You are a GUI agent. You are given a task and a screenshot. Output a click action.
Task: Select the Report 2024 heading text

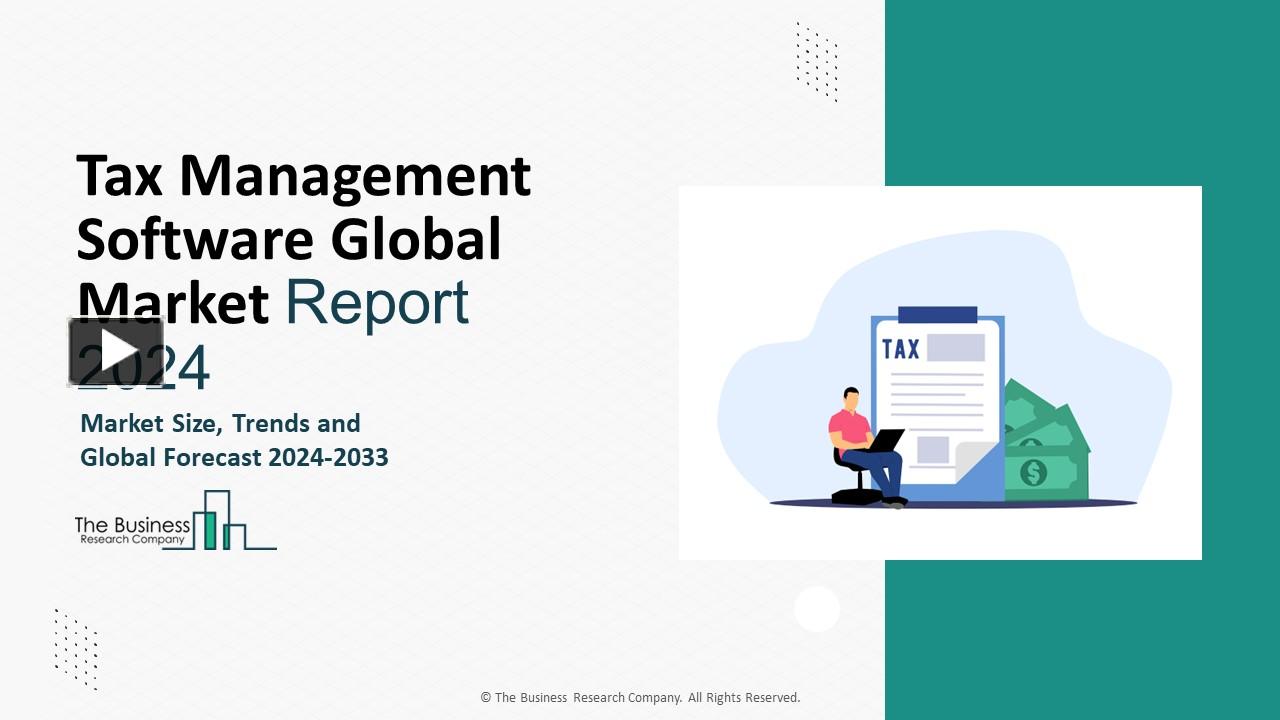375,303
